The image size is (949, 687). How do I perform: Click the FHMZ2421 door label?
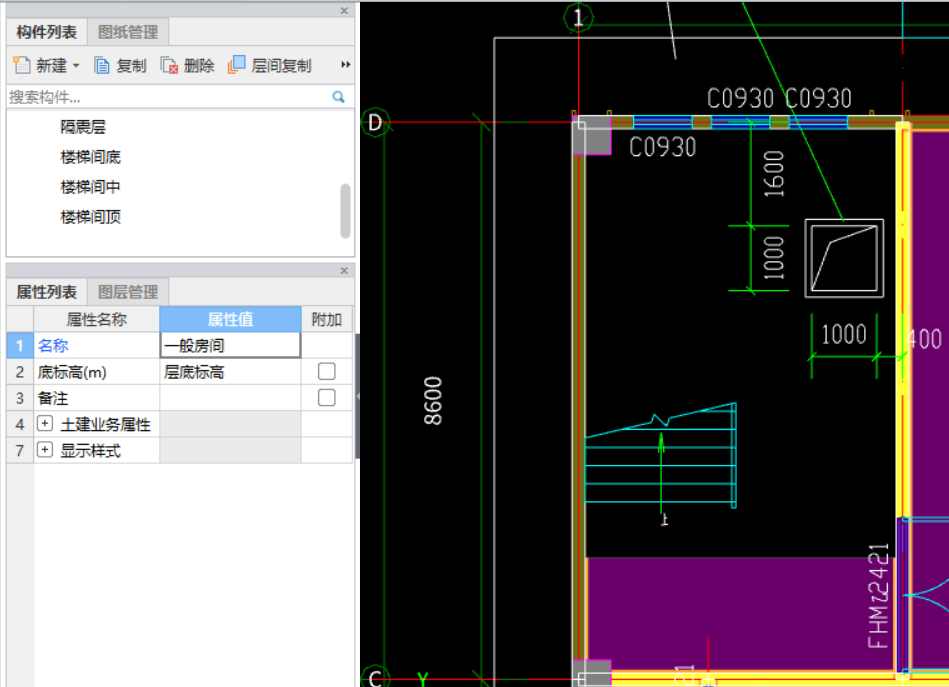[x=879, y=596]
